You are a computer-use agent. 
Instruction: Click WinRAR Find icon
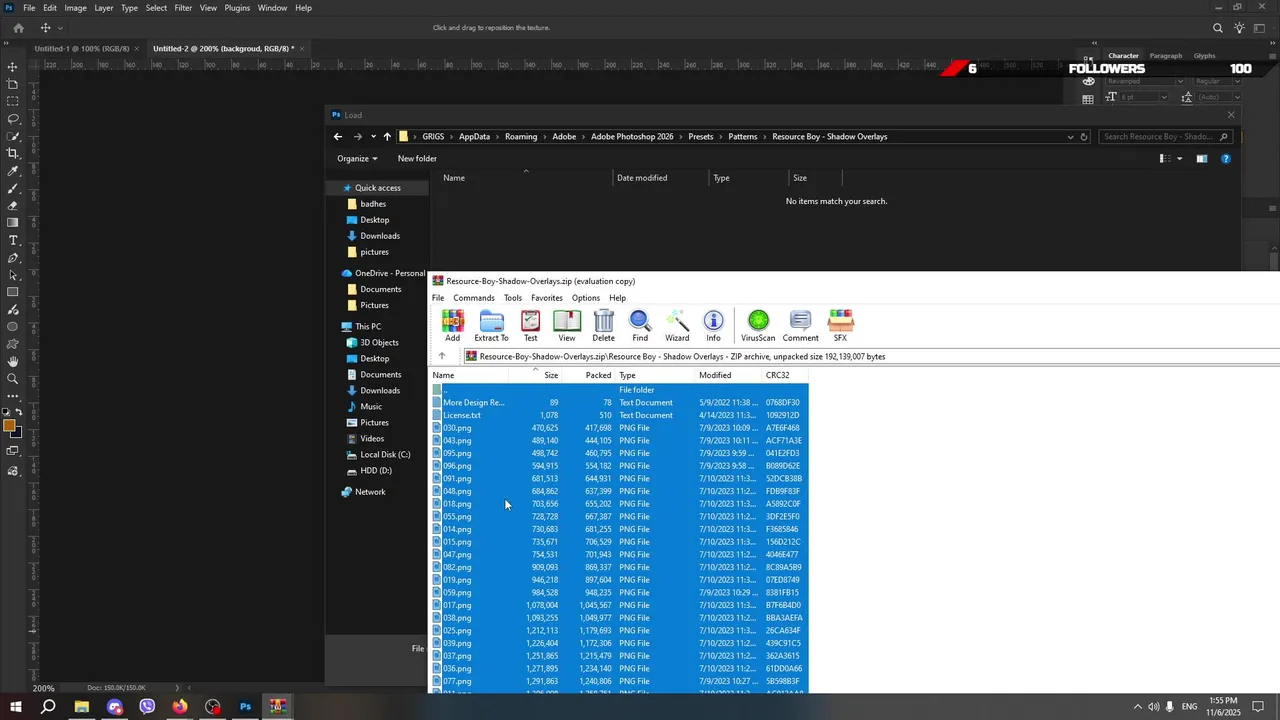tap(640, 326)
